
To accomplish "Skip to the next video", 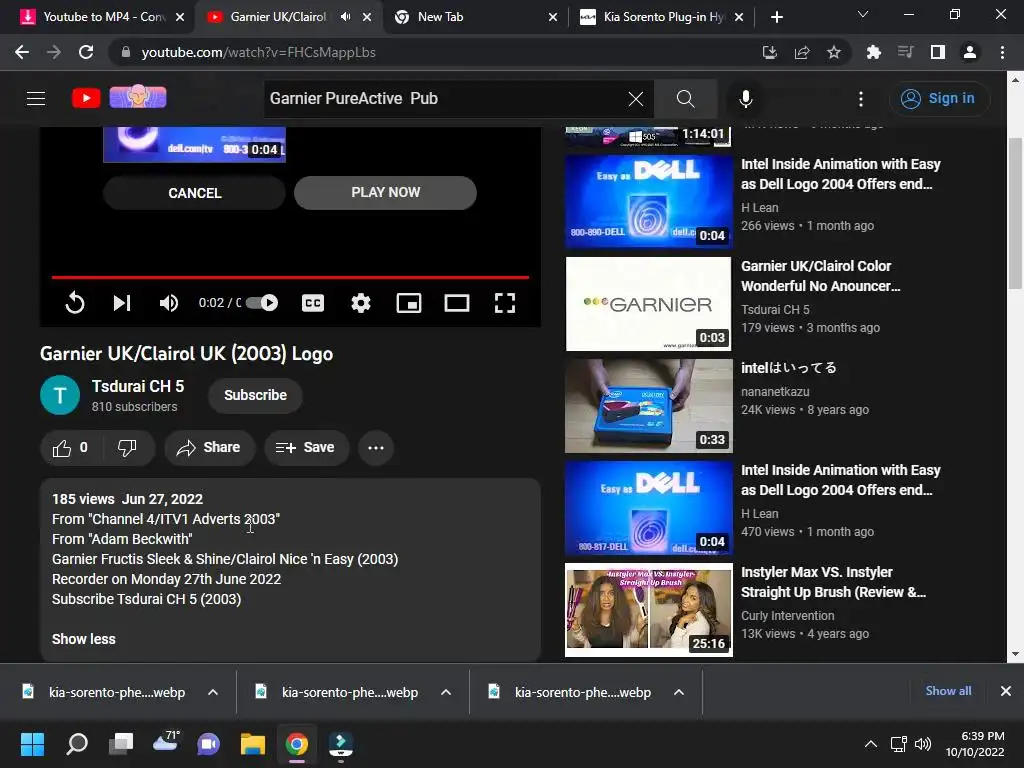I will point(122,303).
